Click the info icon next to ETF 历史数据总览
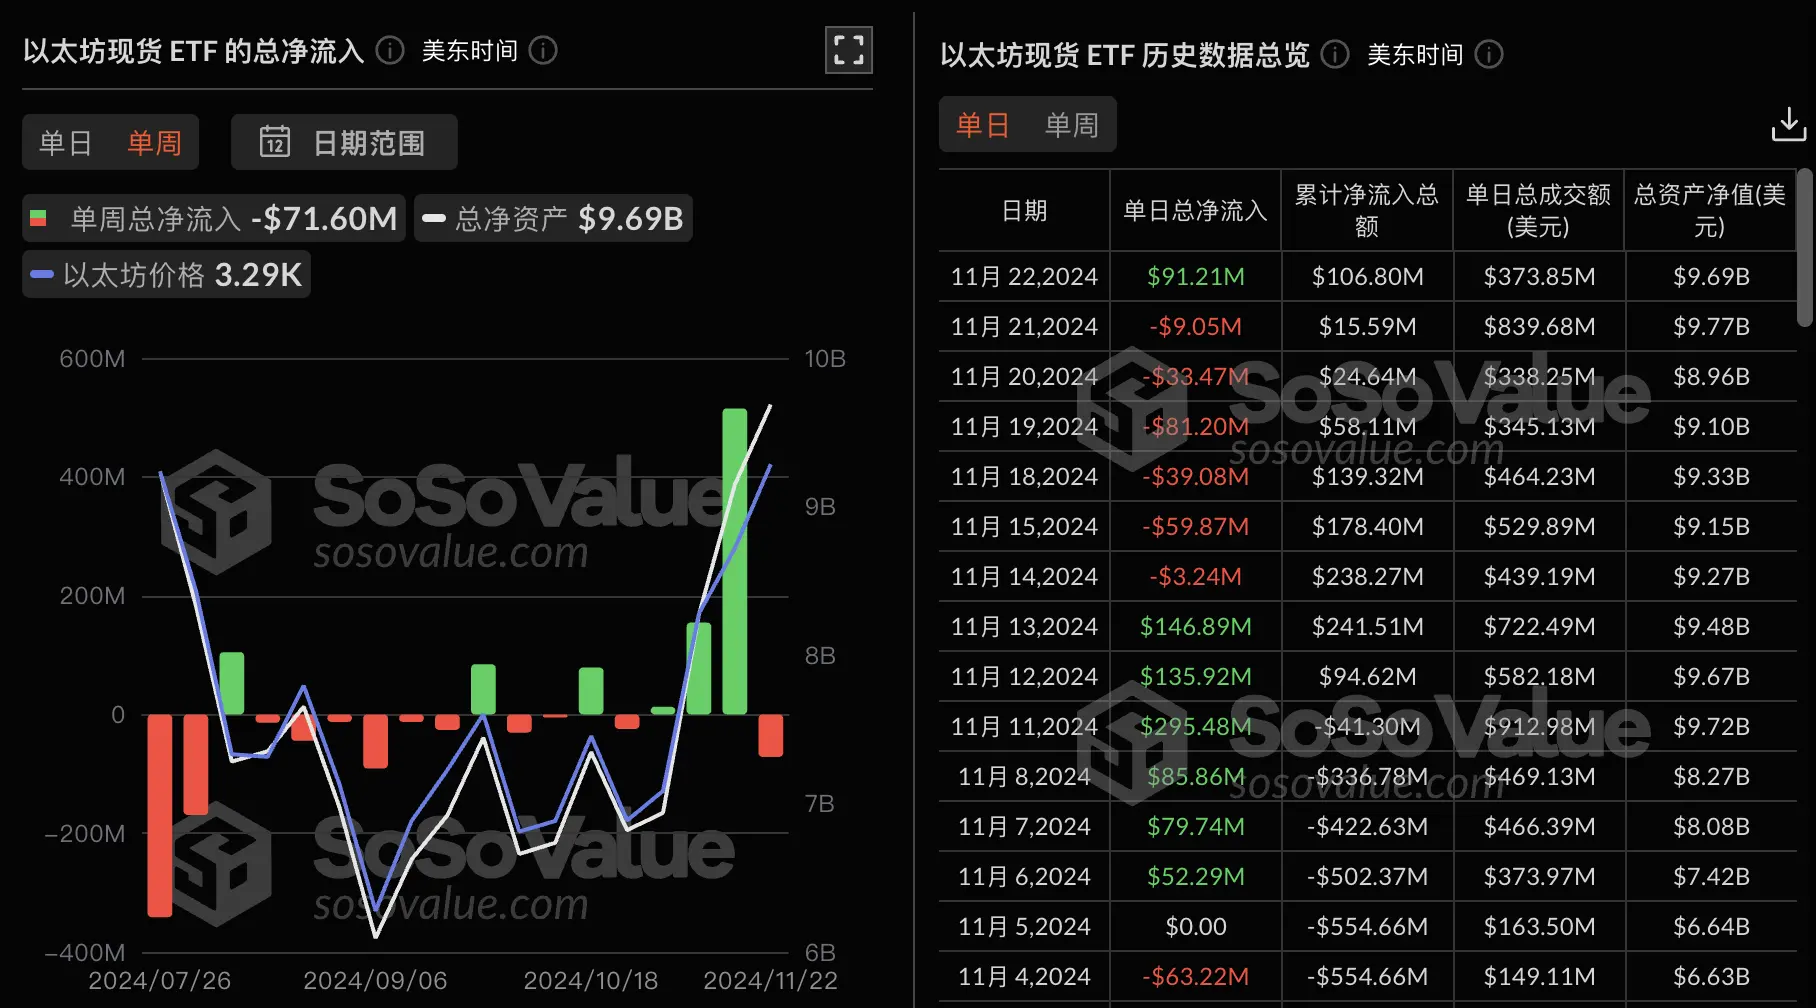 pyautogui.click(x=1333, y=55)
